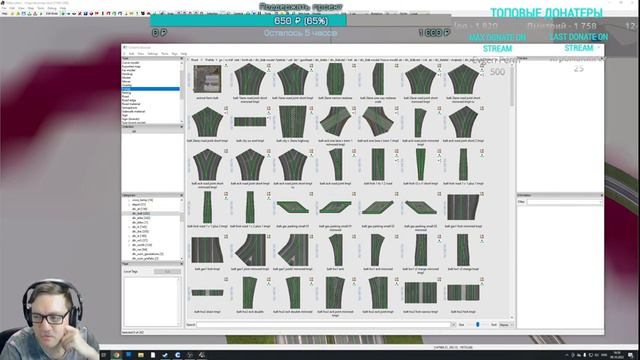
Task: Collapse the Categories panel header button
Action: pyautogui.click(x=182, y=196)
